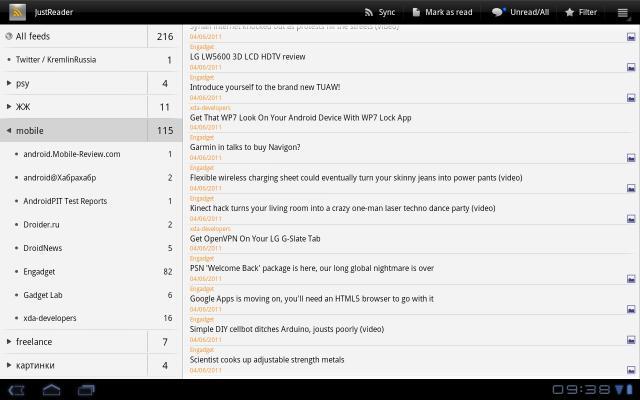Click the 216 count for All feeds
Image resolution: width=640 pixels, height=400 pixels.
165,36
